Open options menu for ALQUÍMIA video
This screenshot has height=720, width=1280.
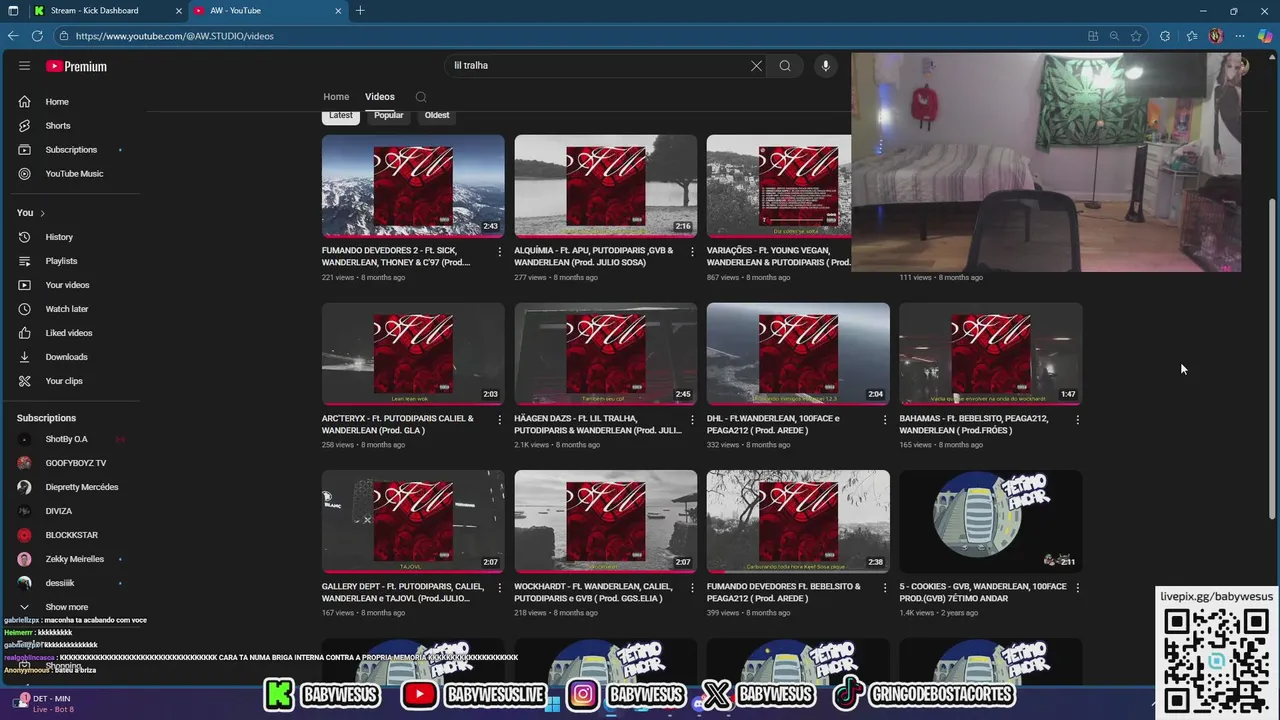[692, 252]
